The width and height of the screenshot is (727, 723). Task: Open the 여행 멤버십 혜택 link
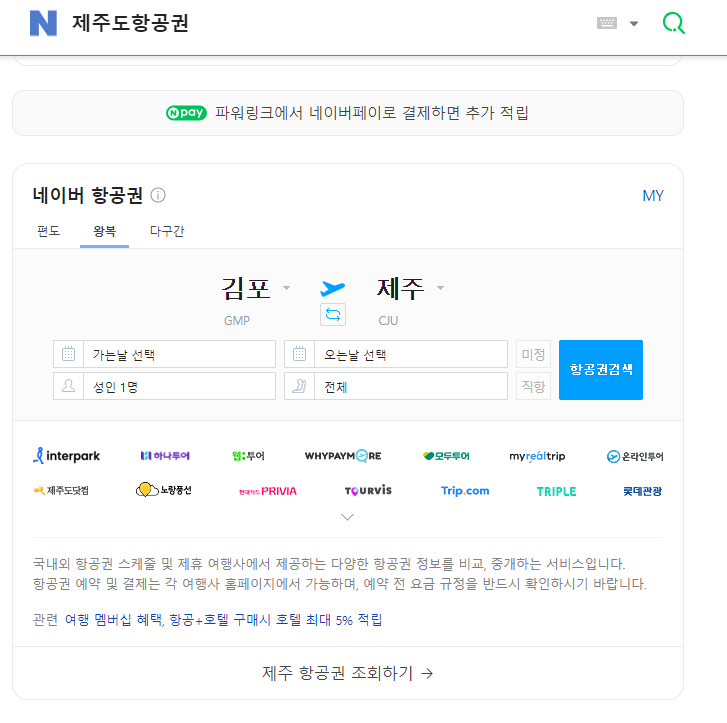pos(113,620)
